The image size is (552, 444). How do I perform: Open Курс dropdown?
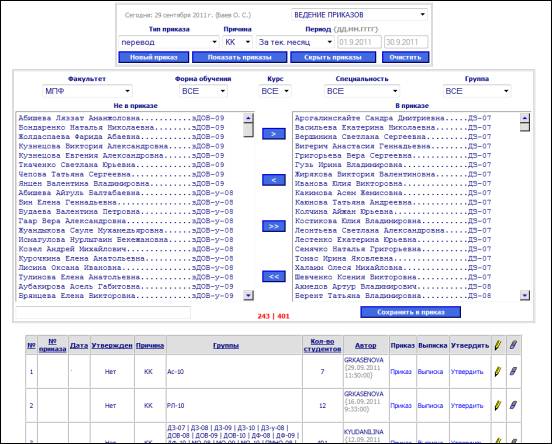pyautogui.click(x=275, y=91)
